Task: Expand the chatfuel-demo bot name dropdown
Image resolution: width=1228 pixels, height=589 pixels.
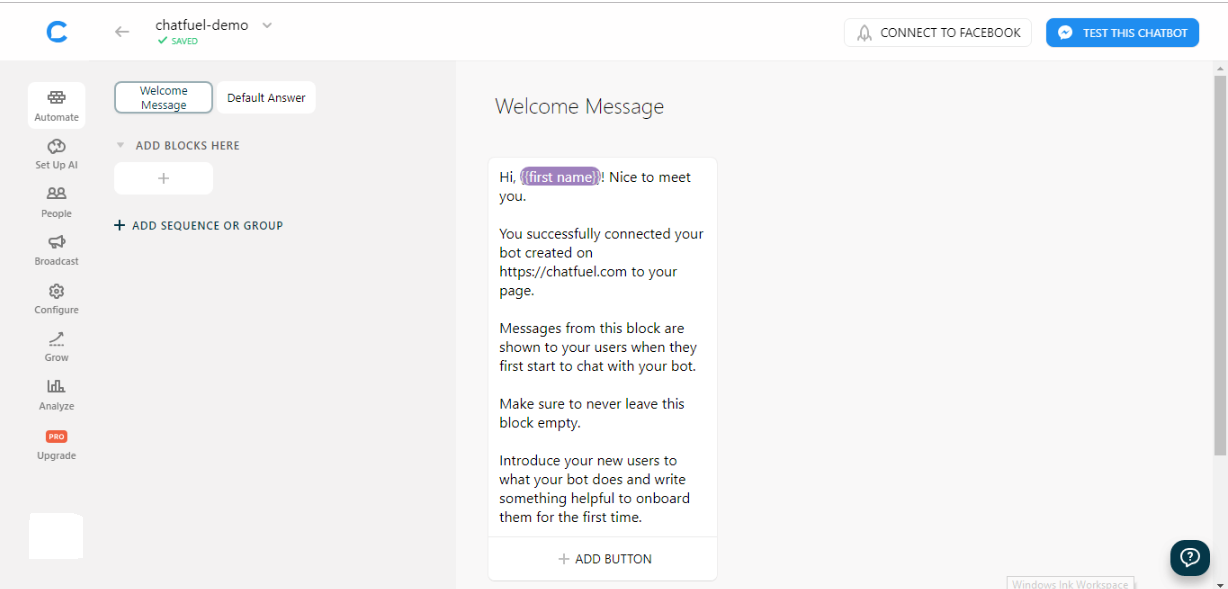Action: [x=267, y=26]
